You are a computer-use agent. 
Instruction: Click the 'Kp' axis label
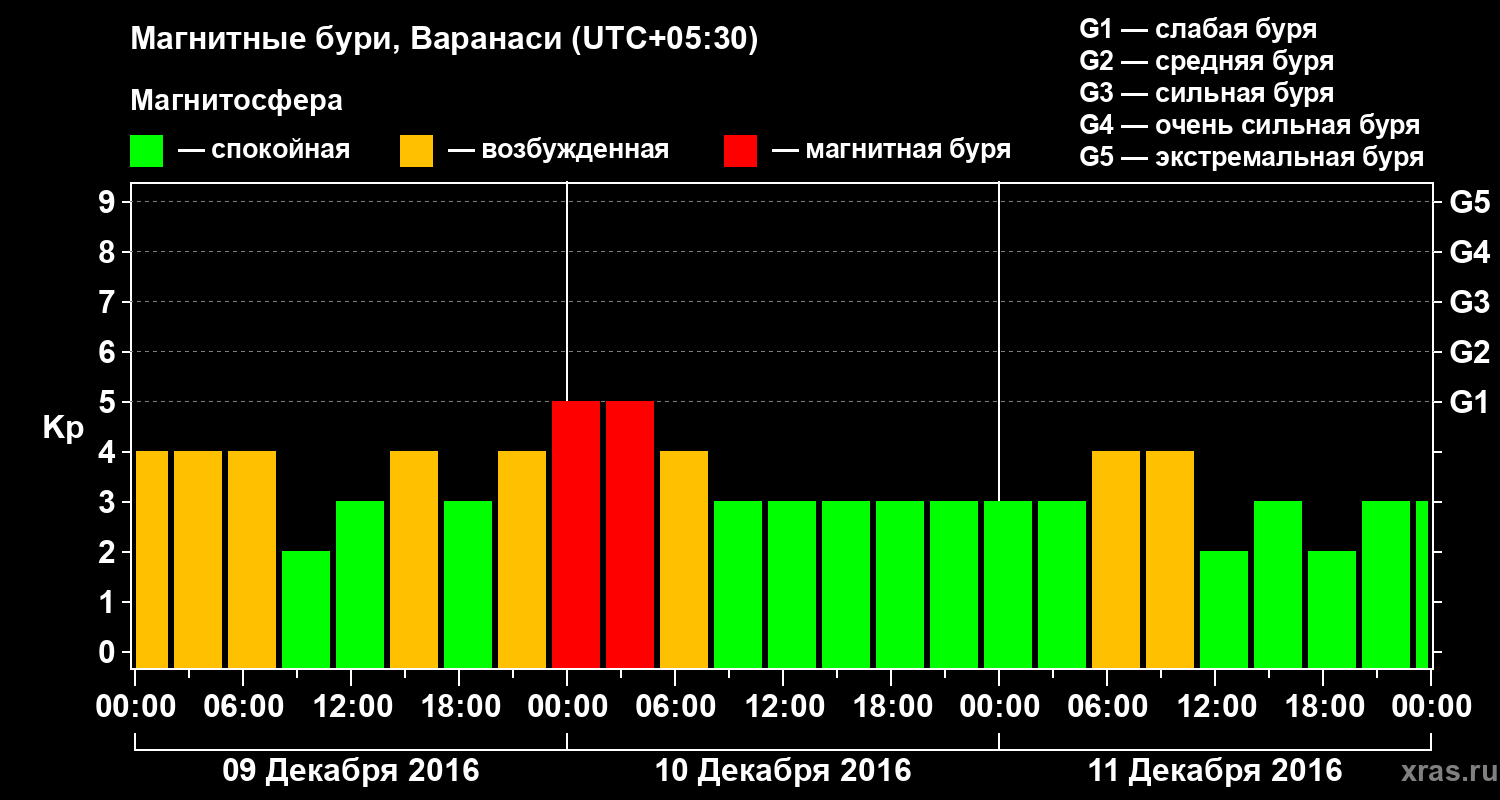pyautogui.click(x=64, y=427)
